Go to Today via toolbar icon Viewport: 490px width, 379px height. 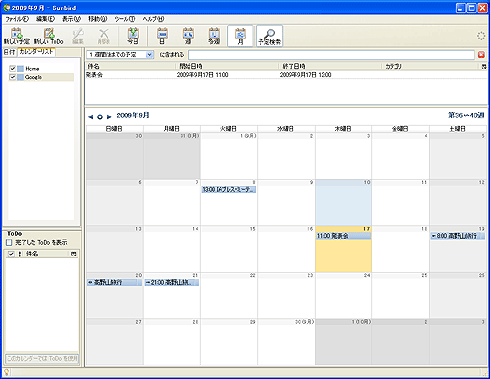pos(133,33)
